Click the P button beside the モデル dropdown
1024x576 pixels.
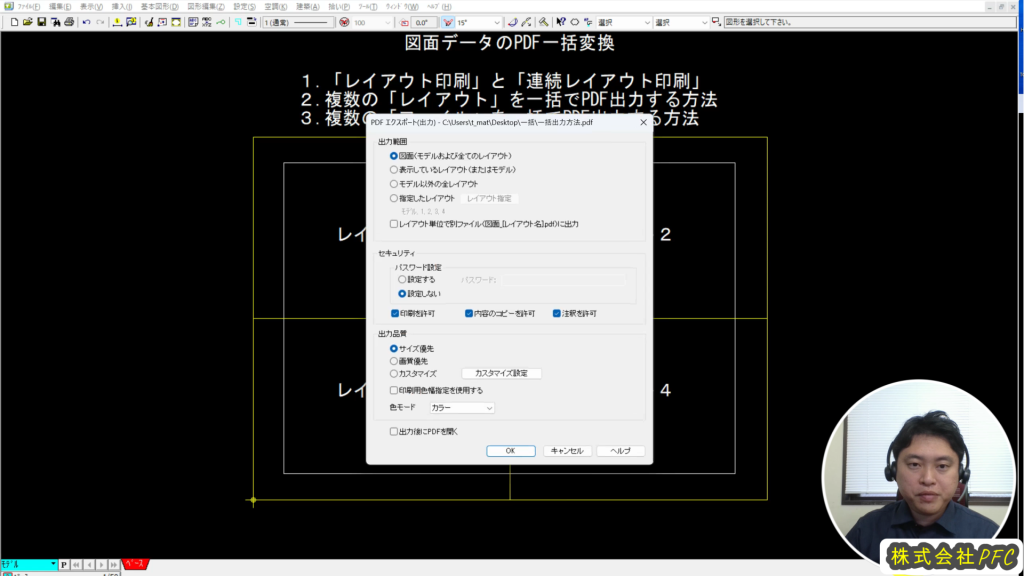pos(64,565)
